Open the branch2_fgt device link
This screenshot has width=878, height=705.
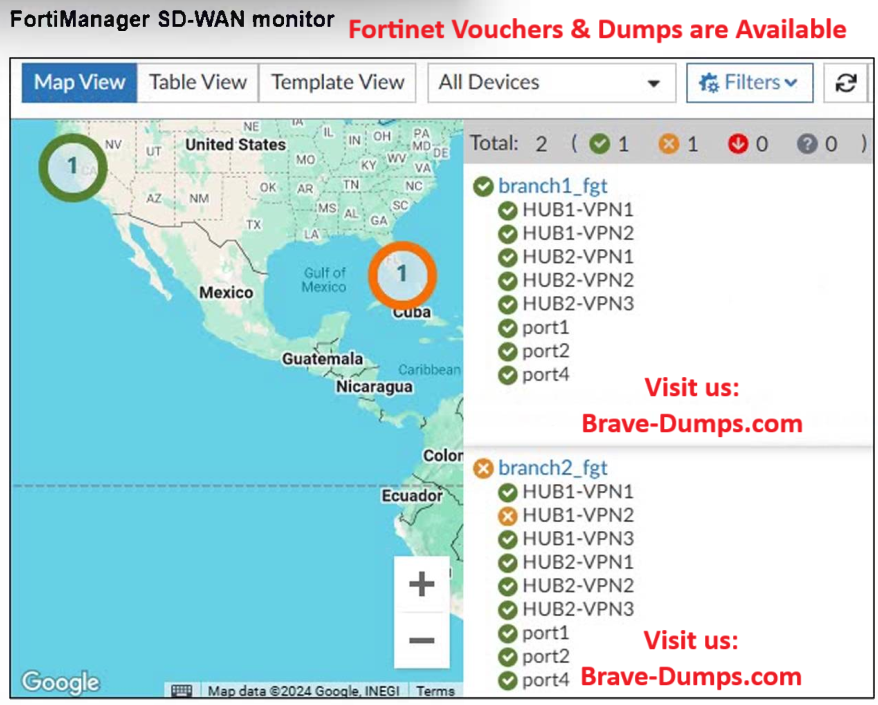tap(552, 468)
